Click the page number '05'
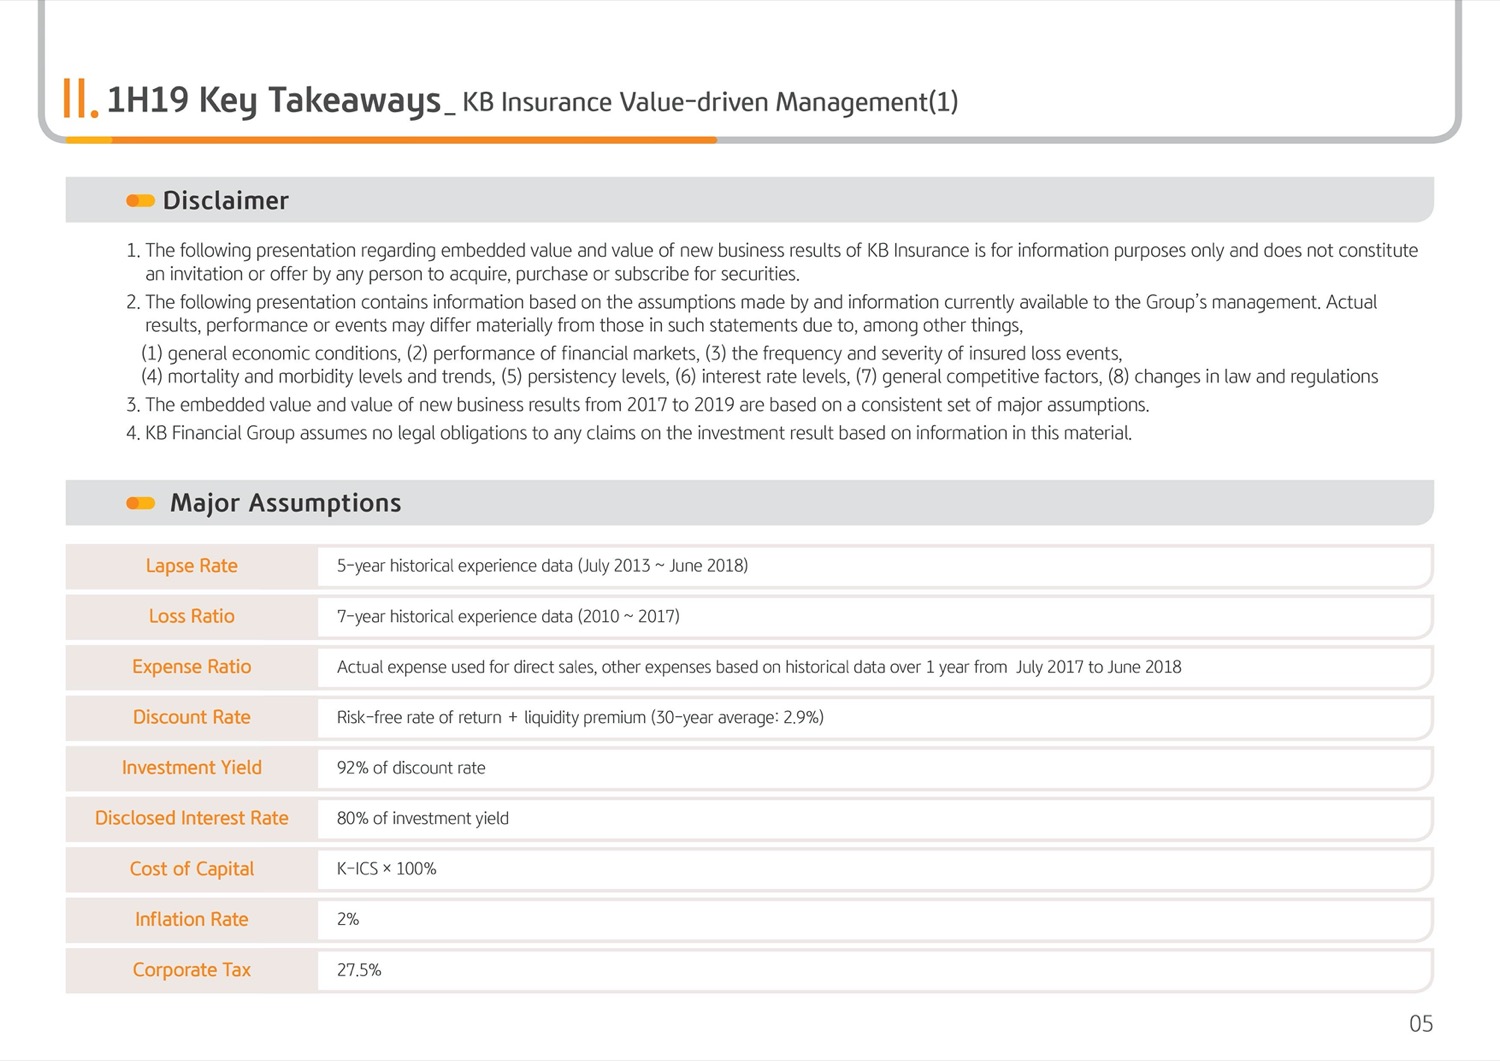 1420,1024
